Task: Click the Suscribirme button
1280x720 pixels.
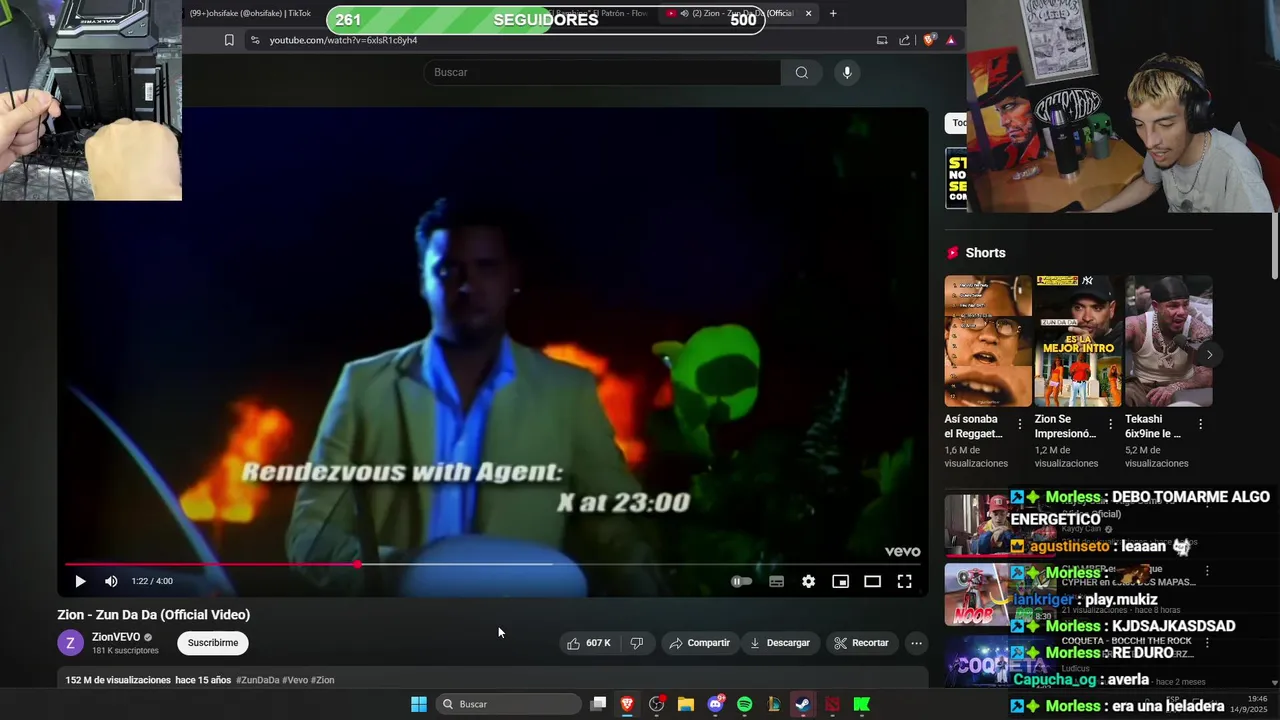Action: (x=213, y=643)
